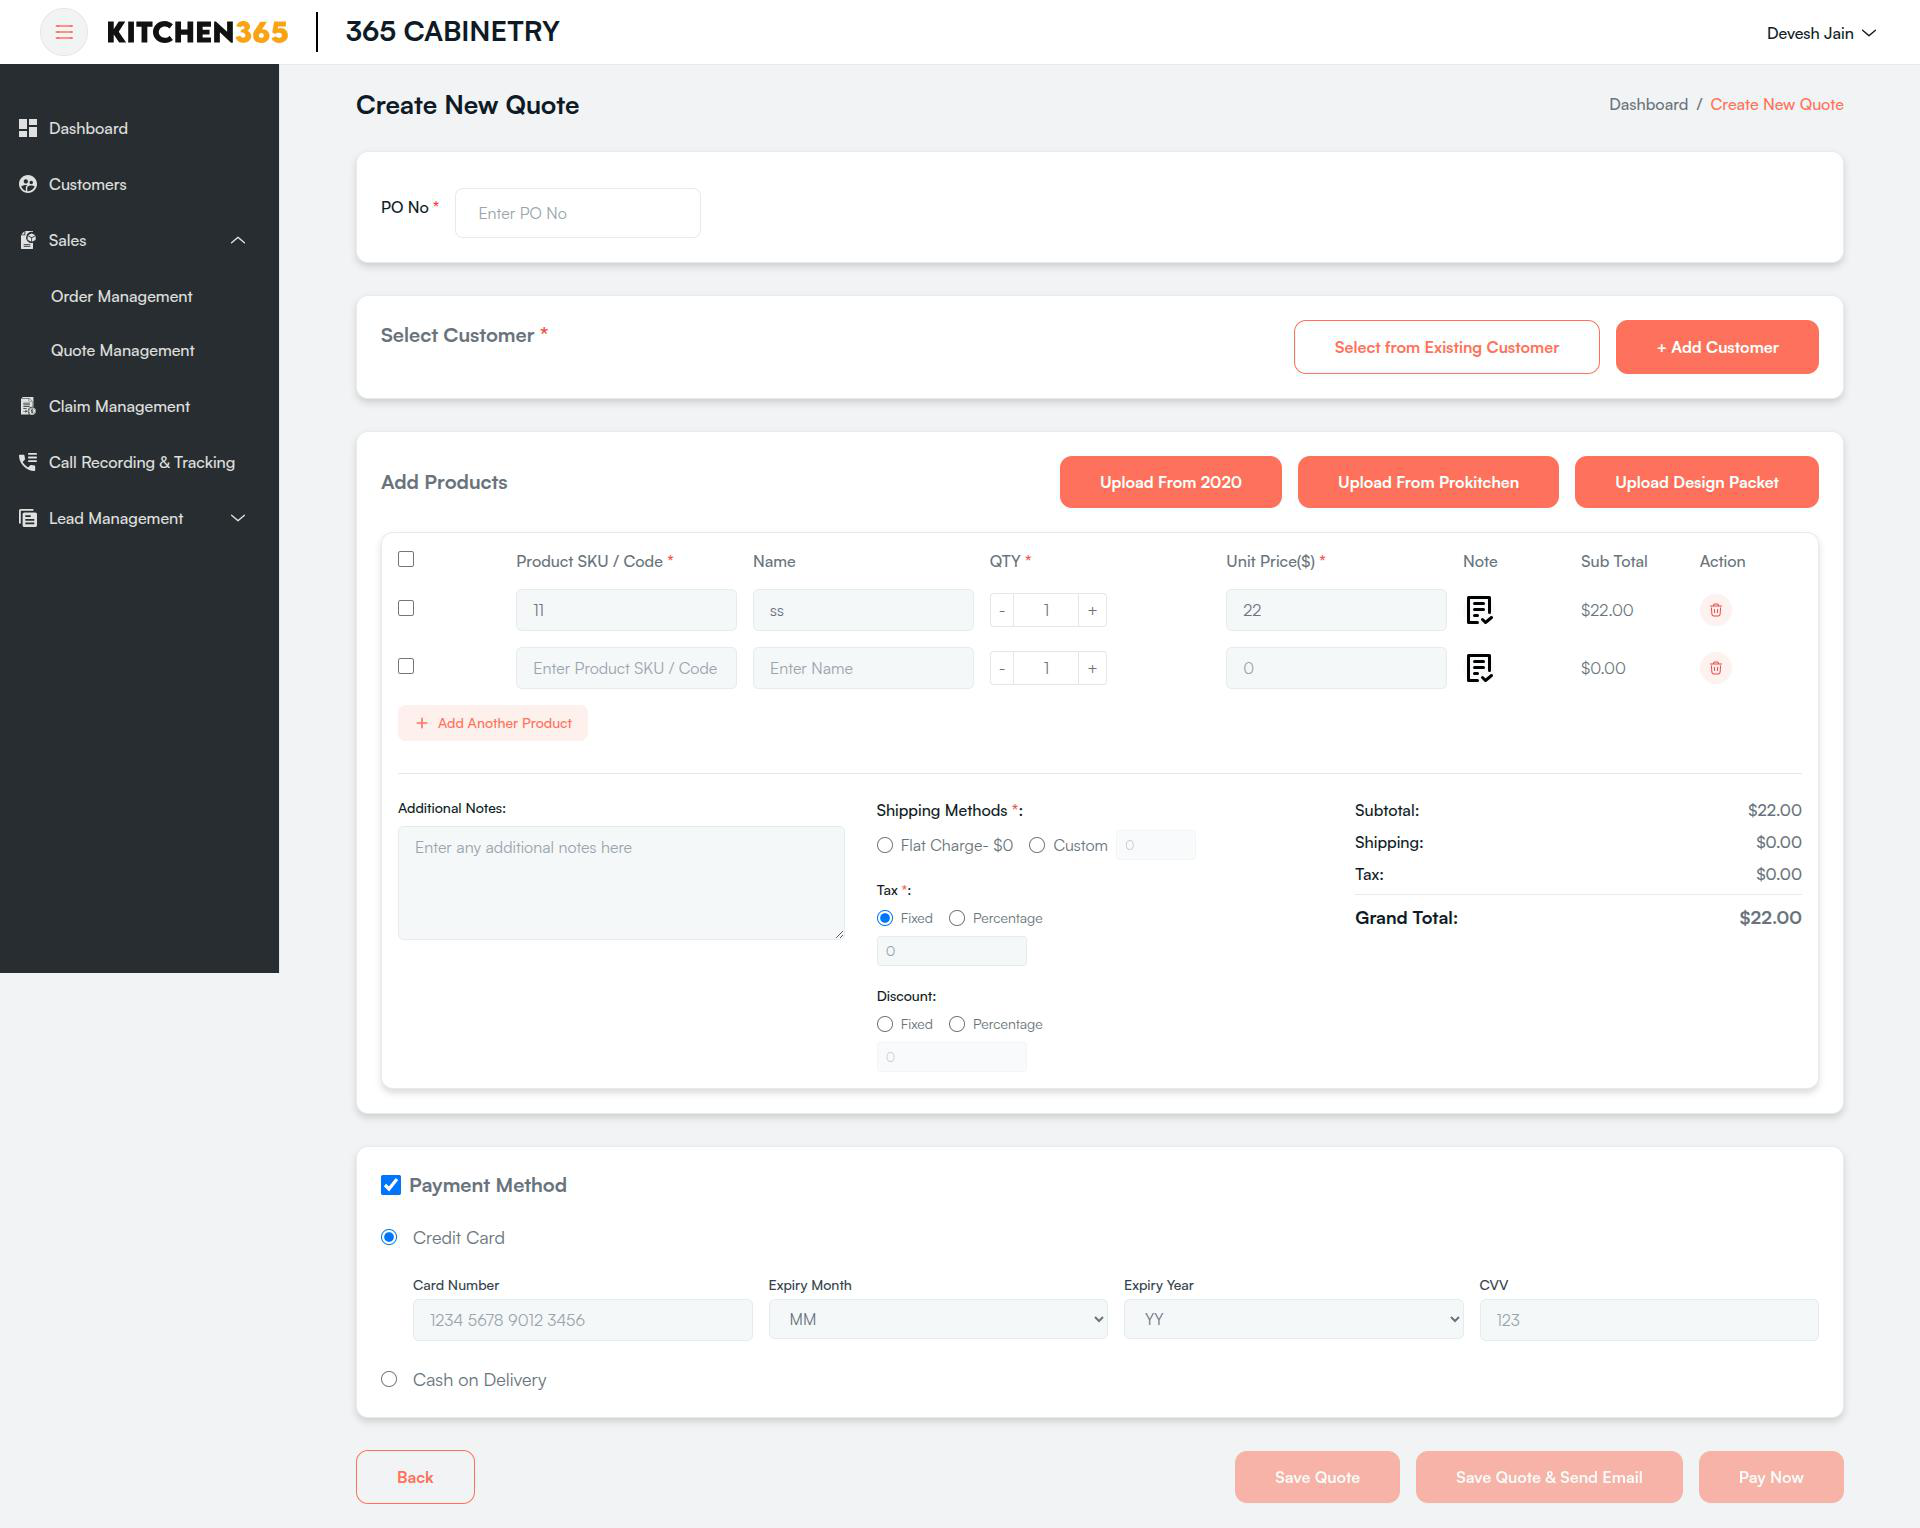Open the note icon for second product row
1920x1528 pixels.
(1479, 668)
